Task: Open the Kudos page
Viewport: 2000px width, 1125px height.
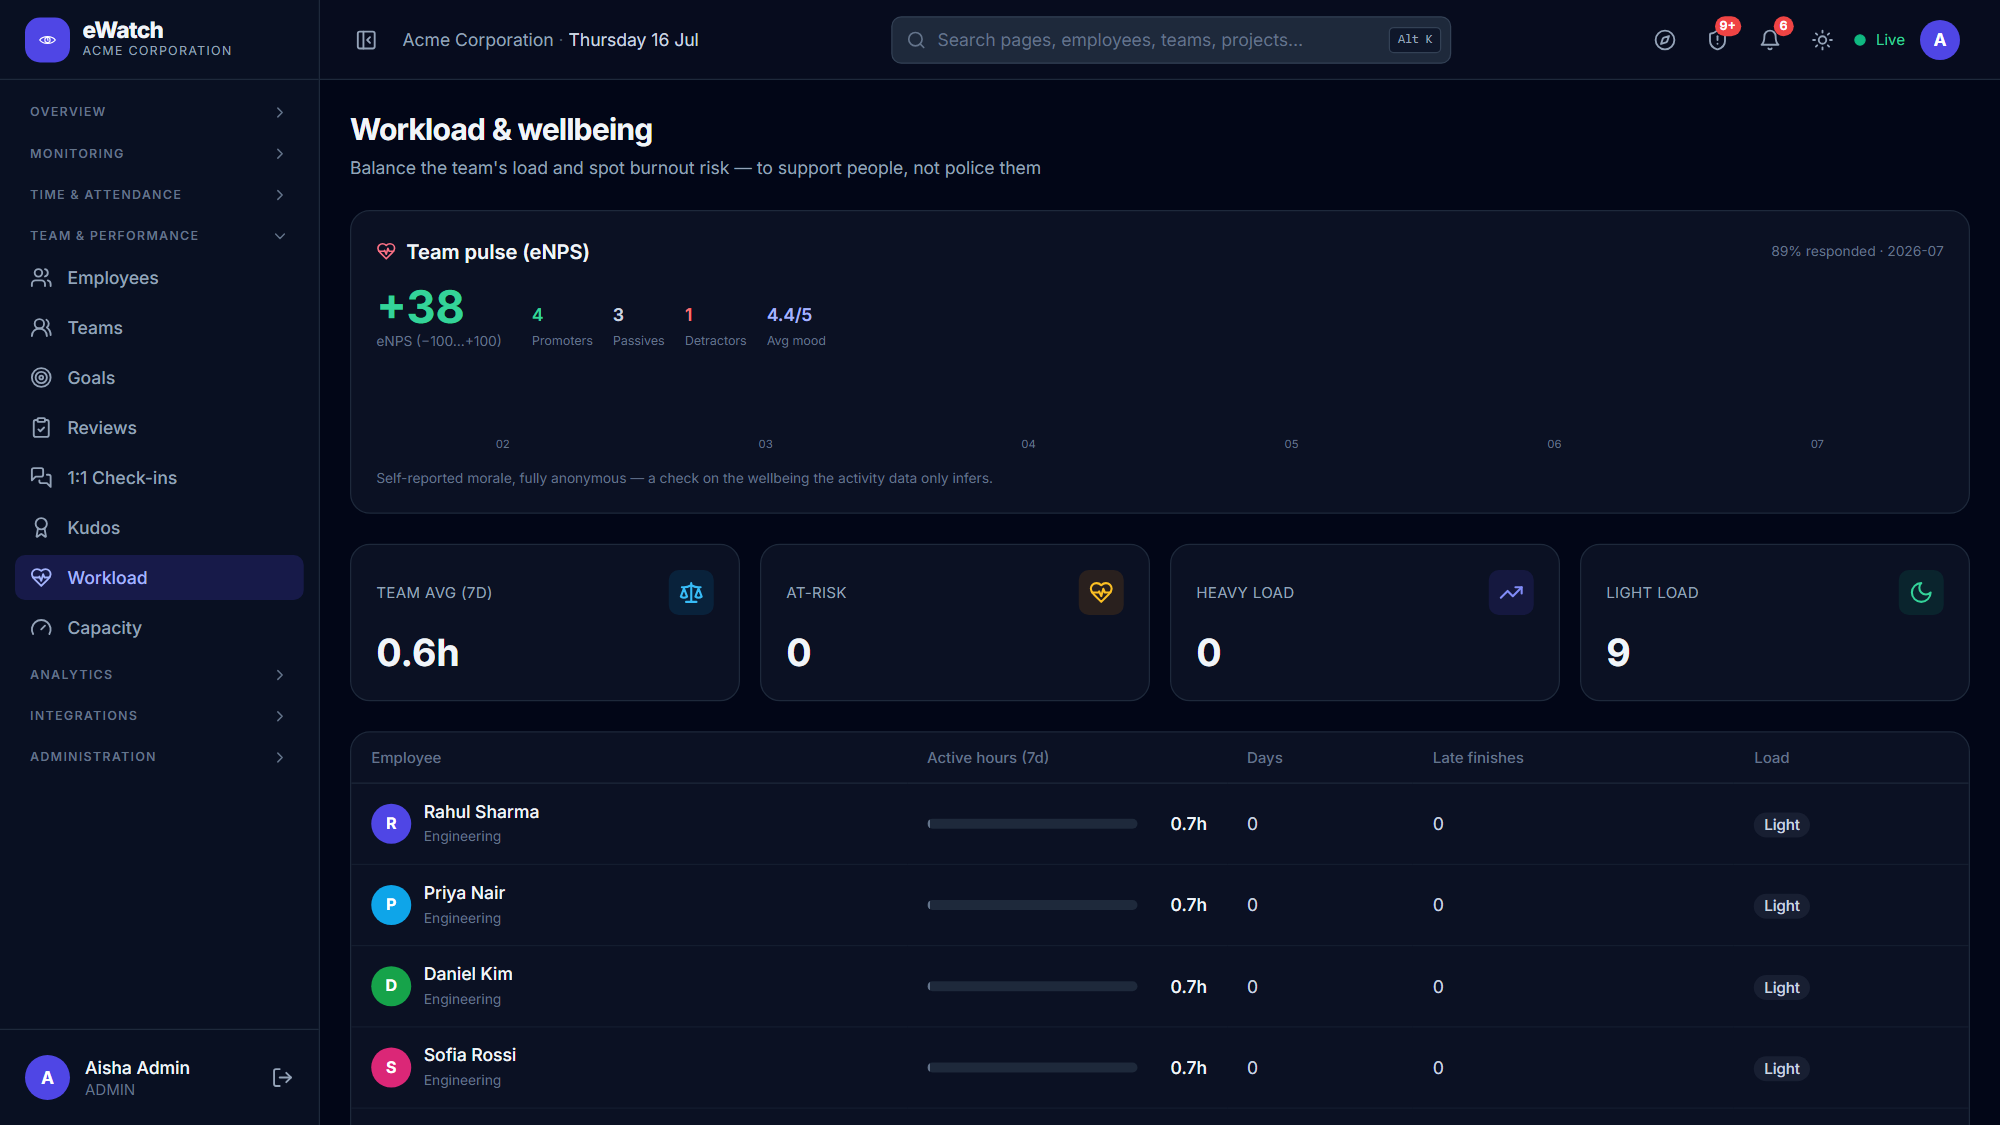Action: tap(159, 528)
